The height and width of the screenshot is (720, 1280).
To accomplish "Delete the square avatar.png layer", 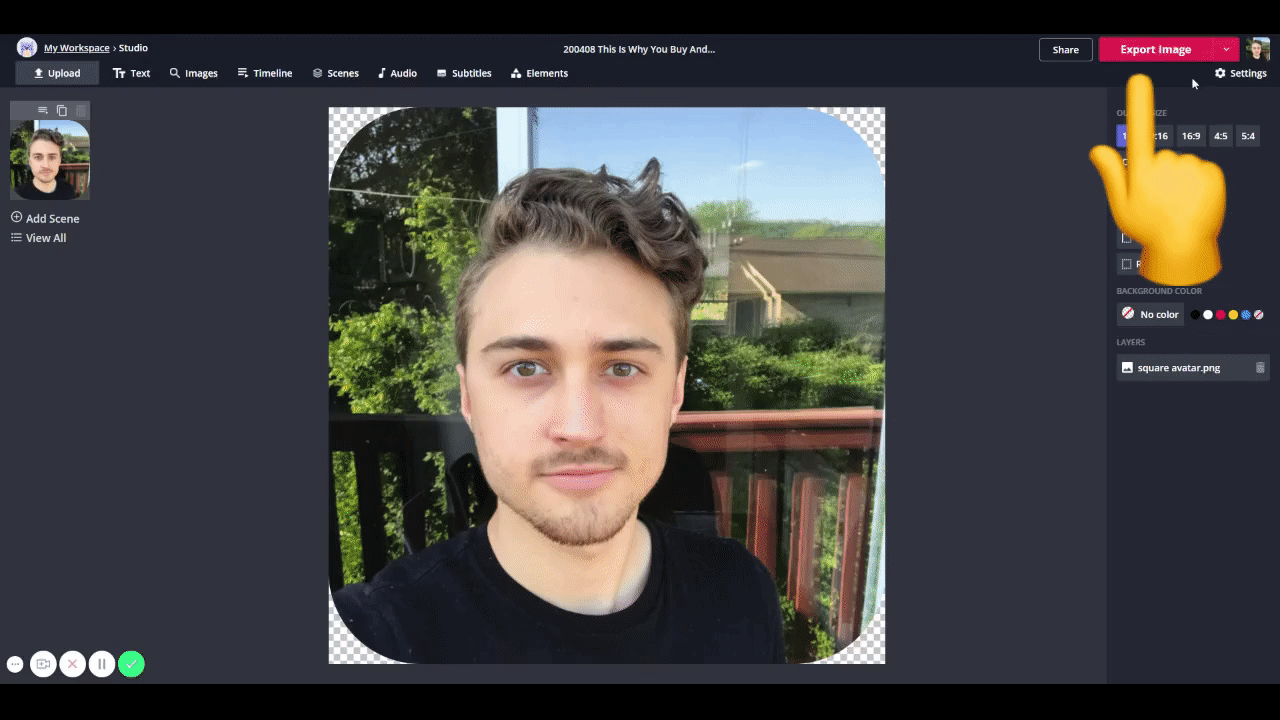I will 1260,368.
